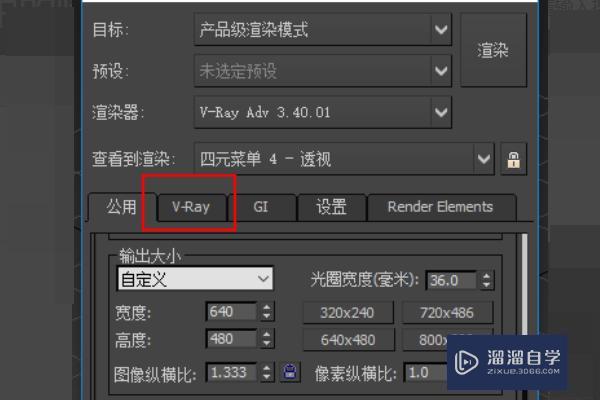Open the GI tab

point(261,207)
